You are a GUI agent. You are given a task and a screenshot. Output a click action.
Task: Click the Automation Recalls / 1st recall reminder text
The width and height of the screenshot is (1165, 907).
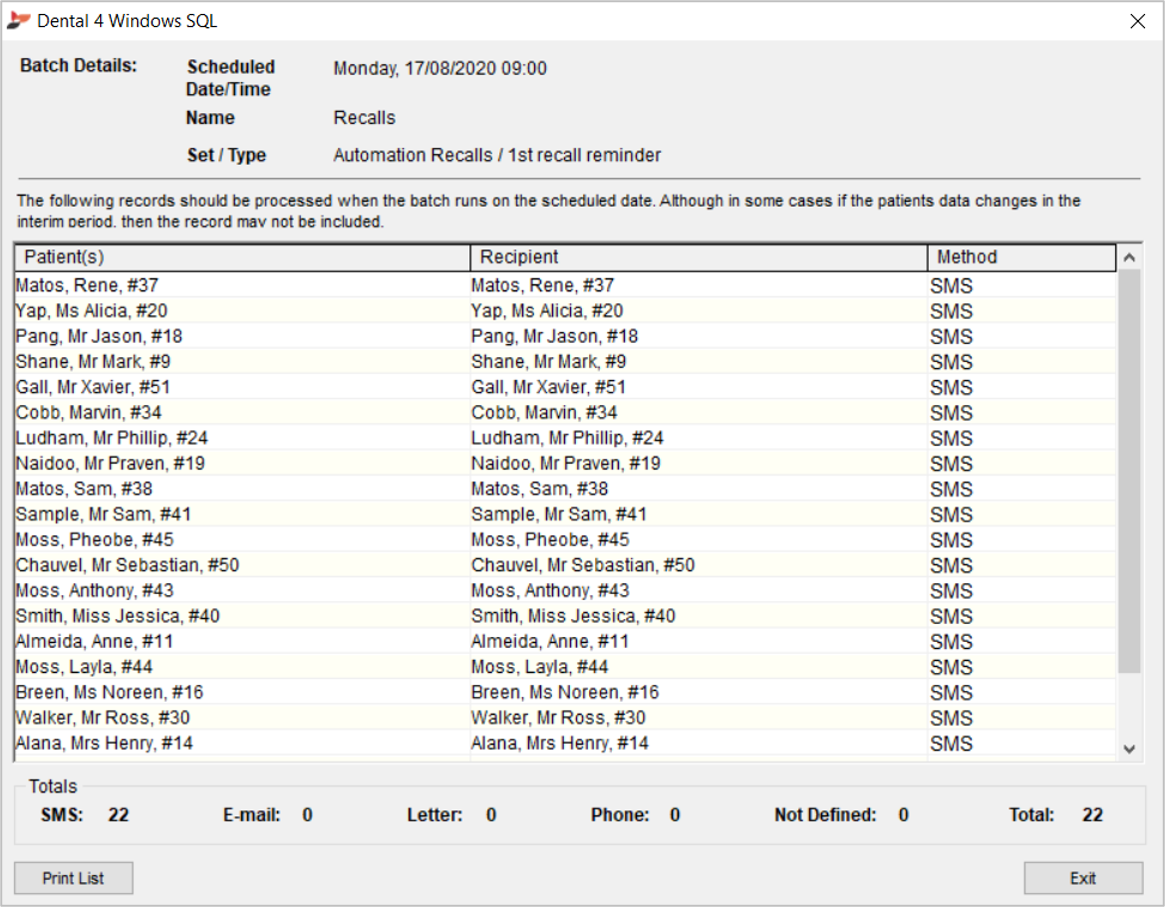click(x=497, y=155)
